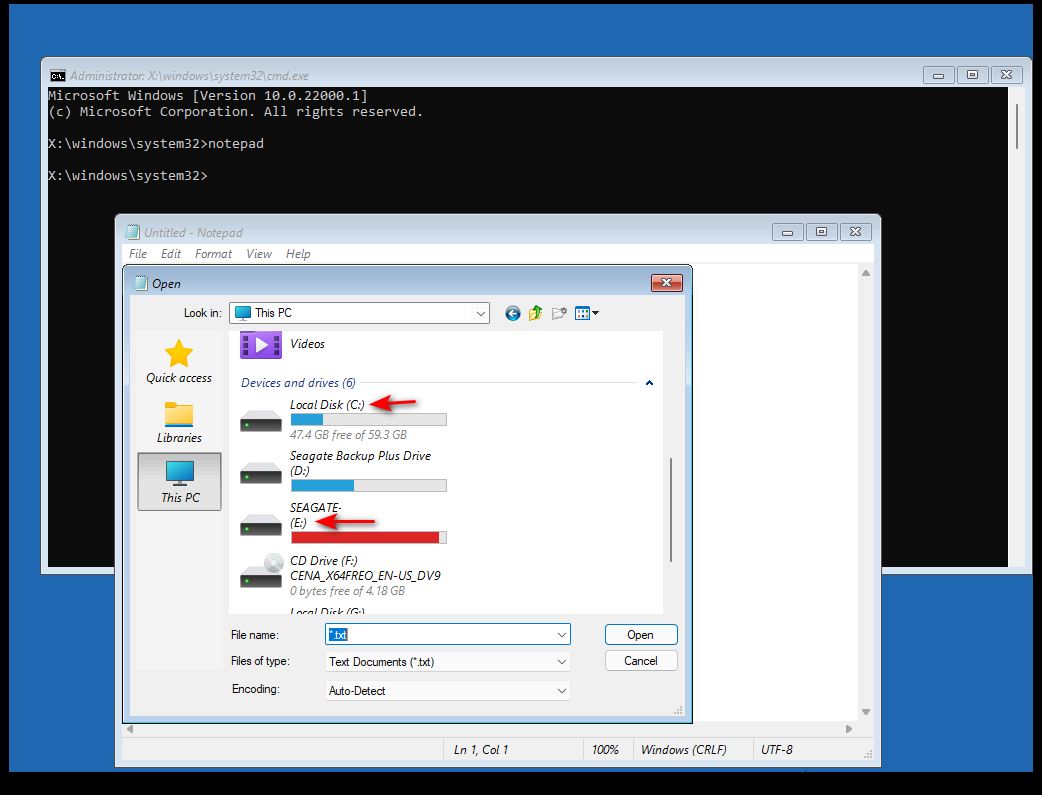Open the View Menu dropdown arrow
Screen dimensions: 1042x795
[x=595, y=313]
